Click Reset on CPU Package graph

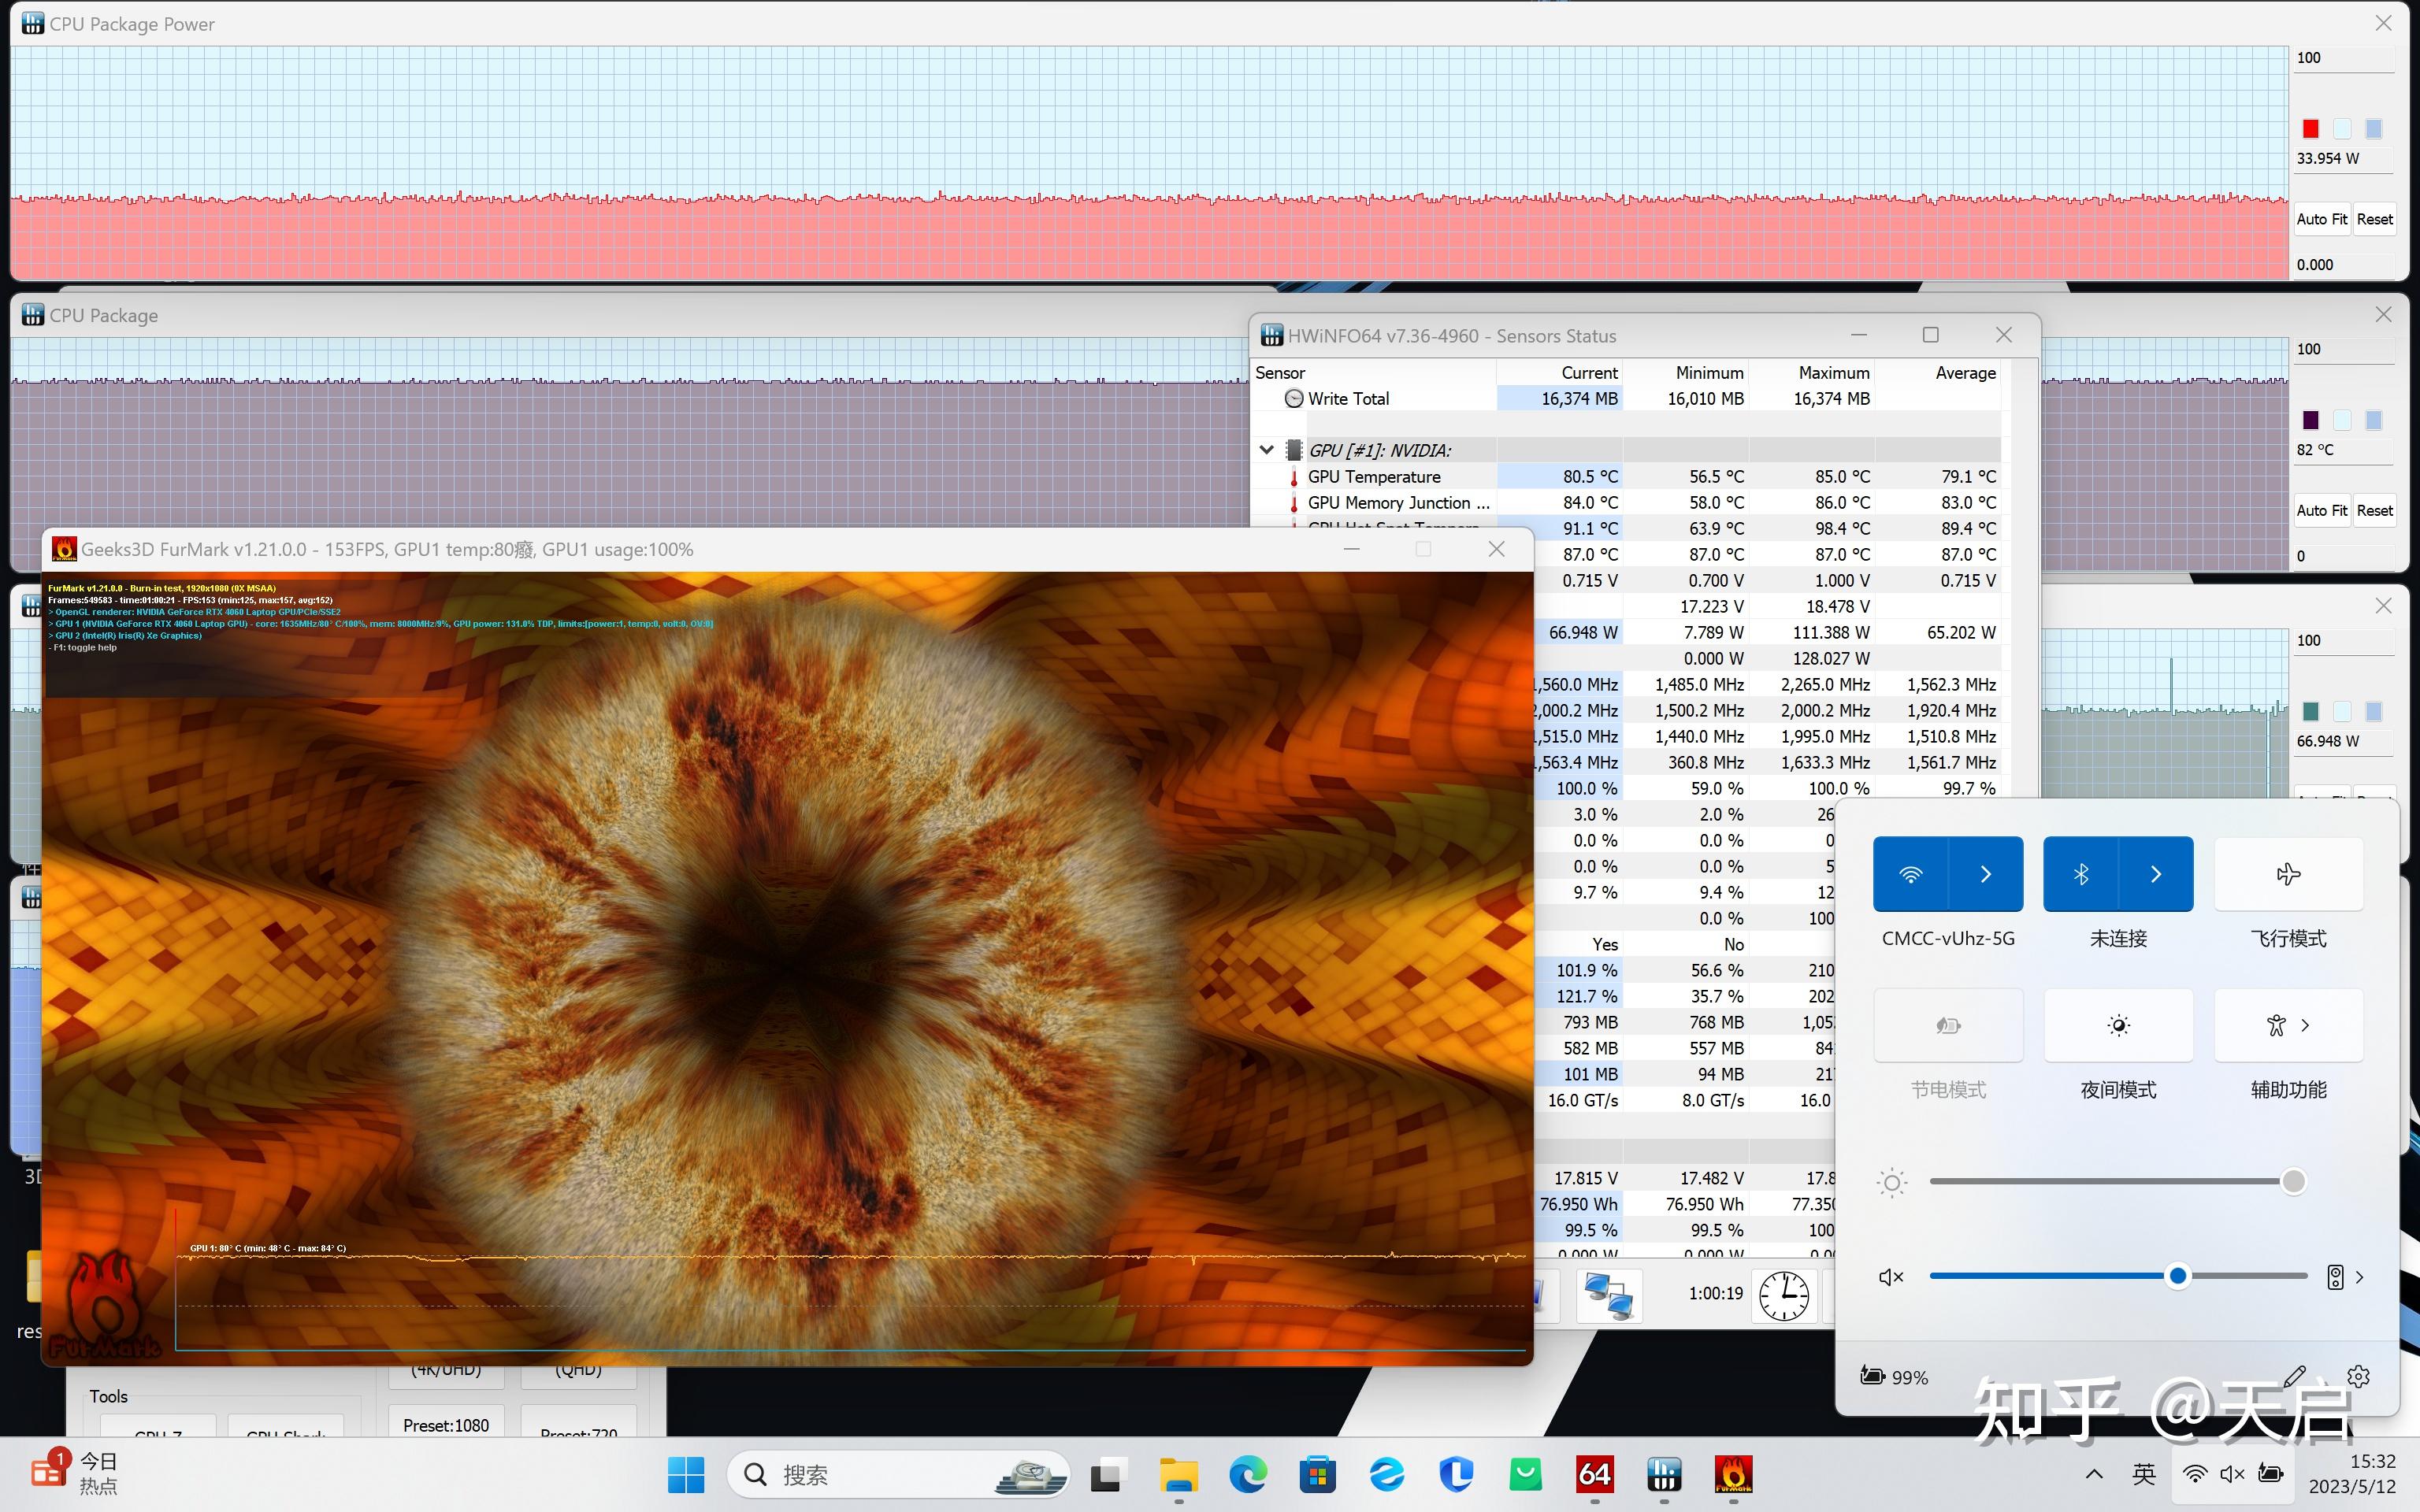coord(2374,510)
